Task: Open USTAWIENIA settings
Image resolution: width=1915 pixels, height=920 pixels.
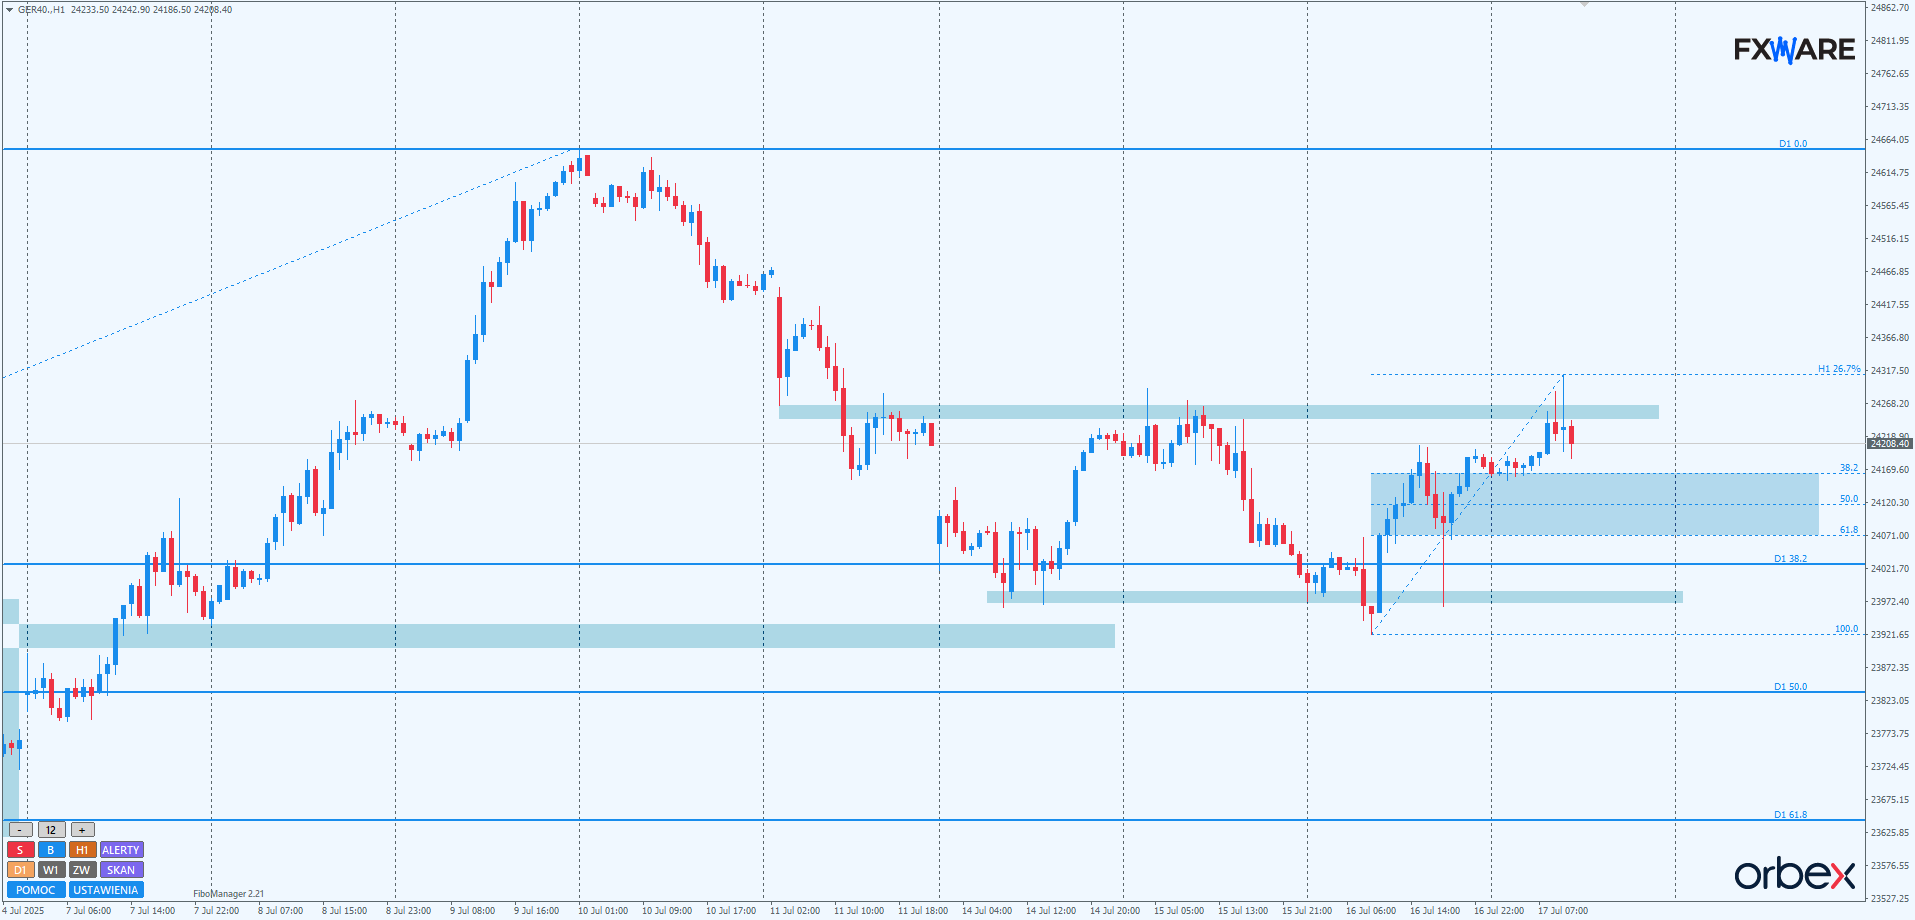Action: [x=106, y=890]
